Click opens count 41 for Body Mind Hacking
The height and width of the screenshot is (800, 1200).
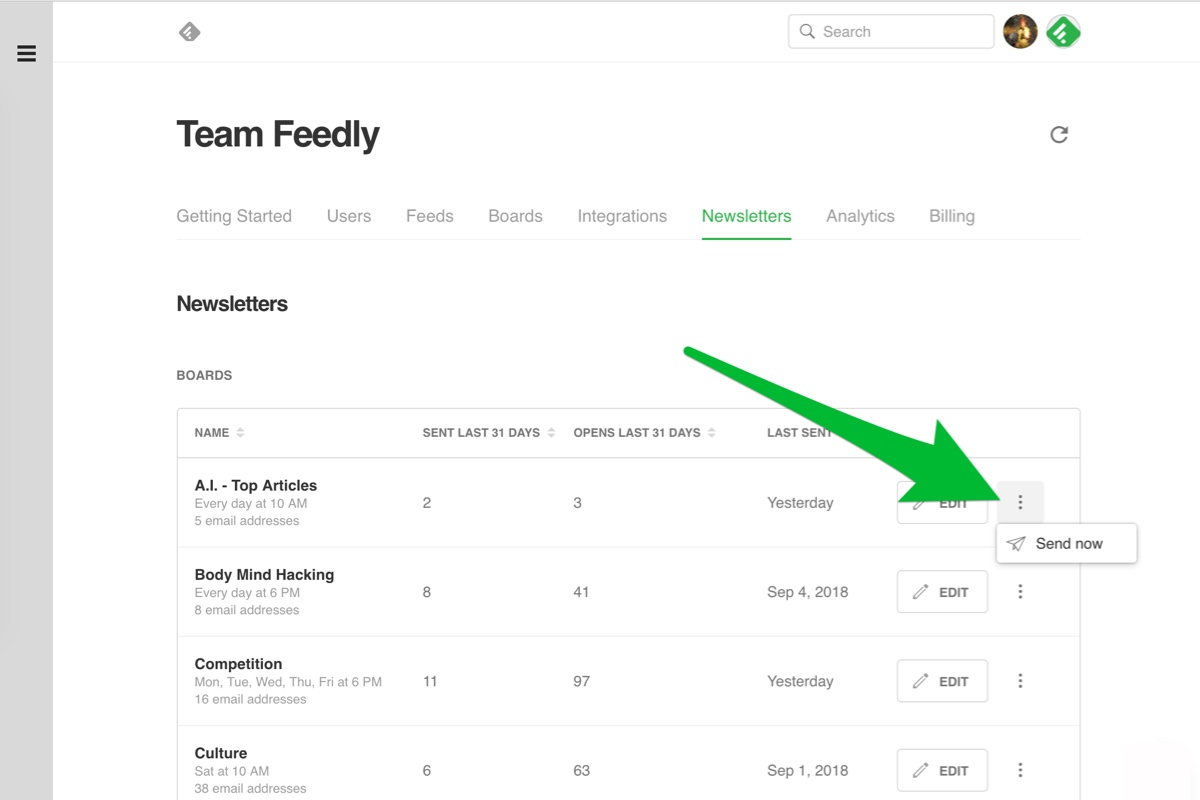click(581, 592)
